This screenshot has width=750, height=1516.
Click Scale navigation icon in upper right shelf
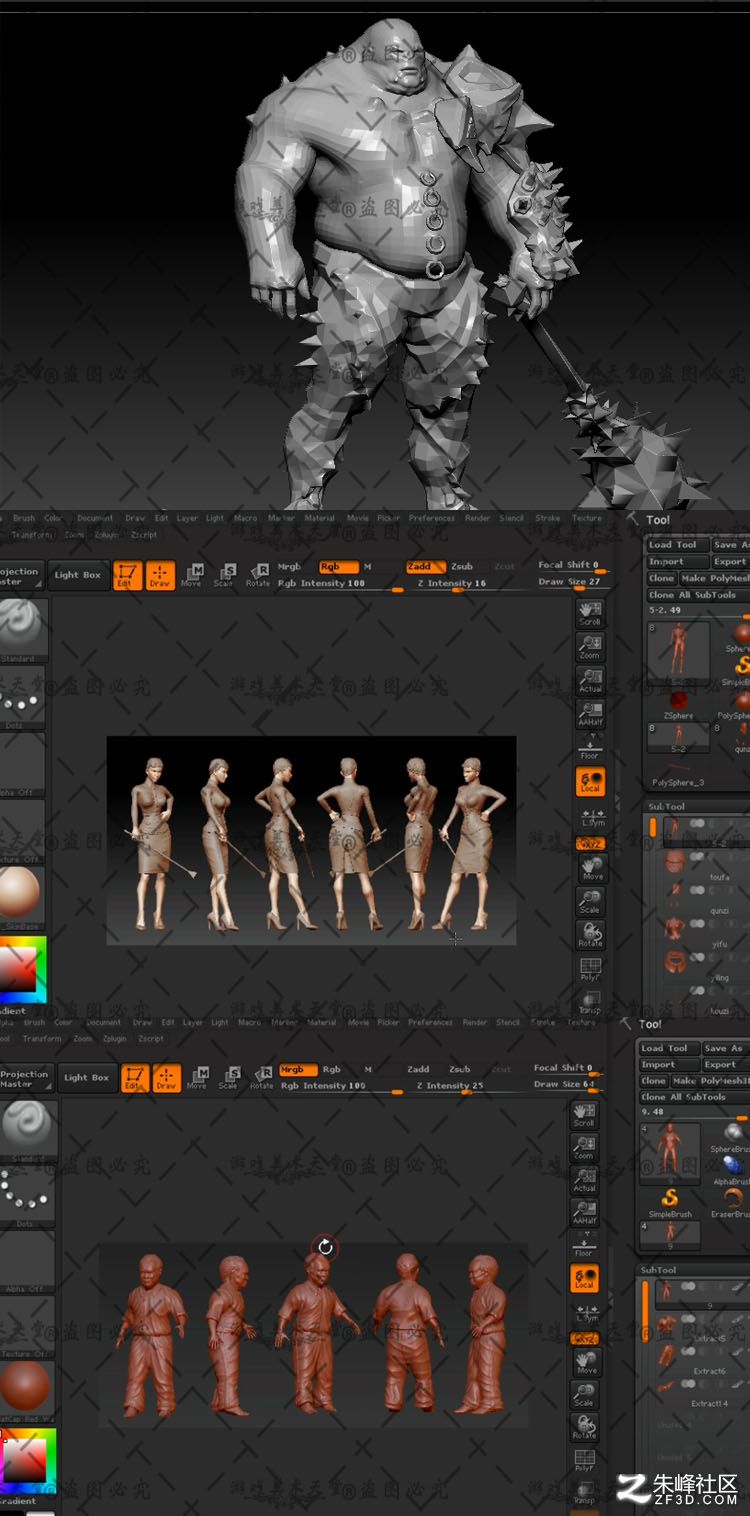(x=590, y=901)
